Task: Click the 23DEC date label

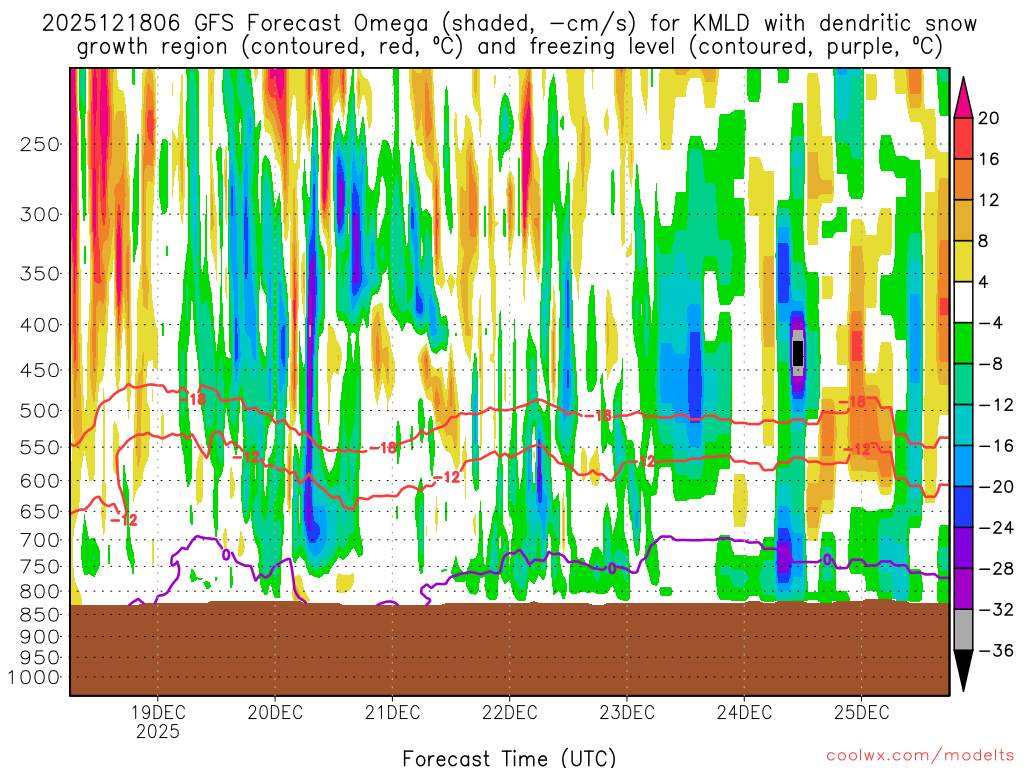Action: (x=626, y=712)
